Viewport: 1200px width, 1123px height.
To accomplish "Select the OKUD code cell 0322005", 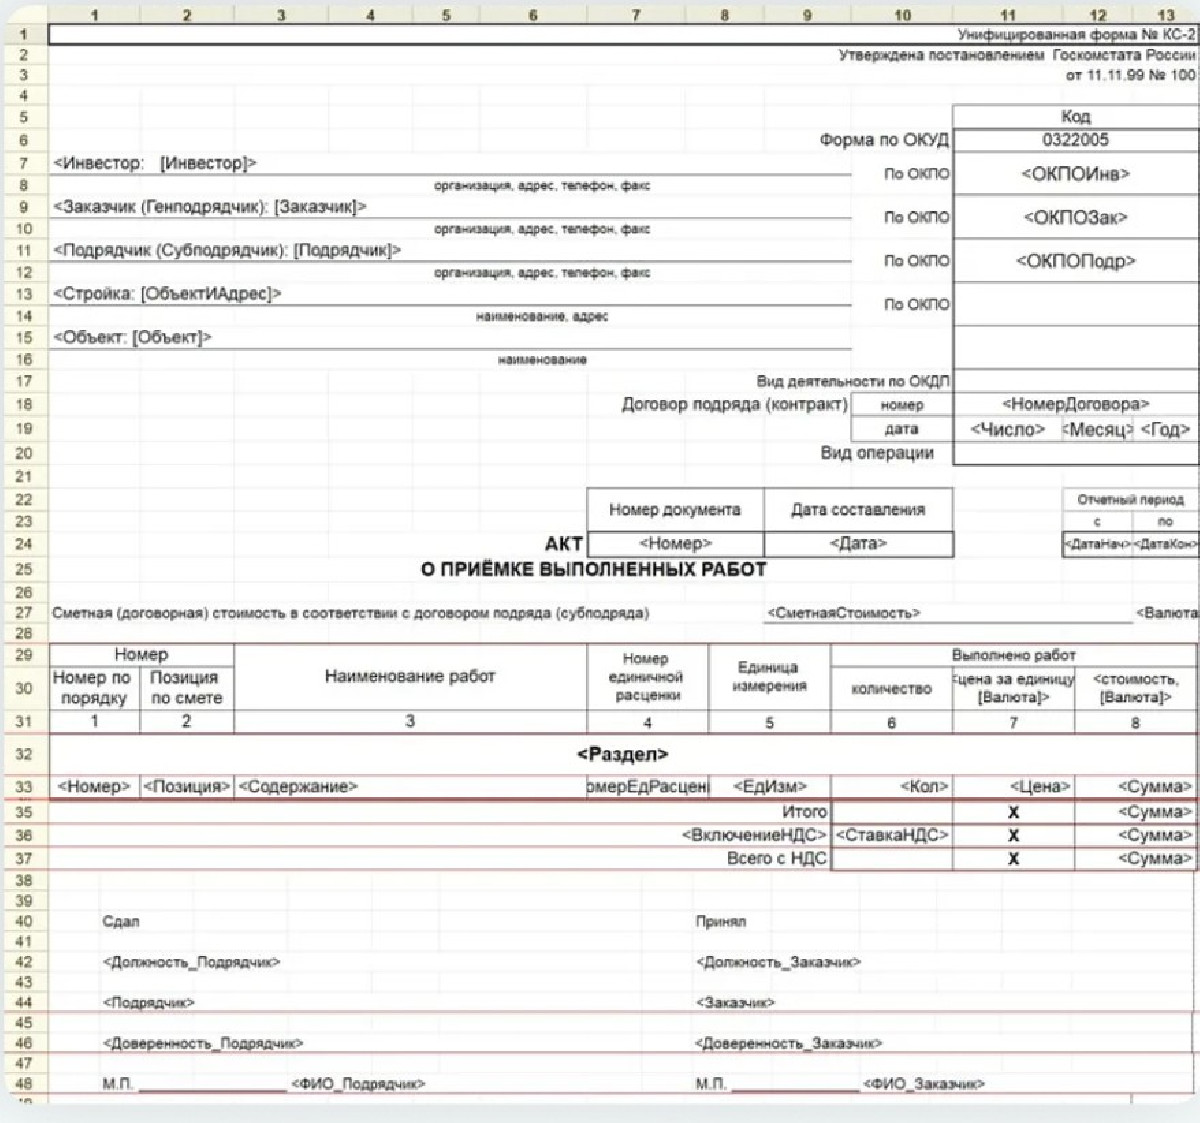I will (x=1075, y=140).
